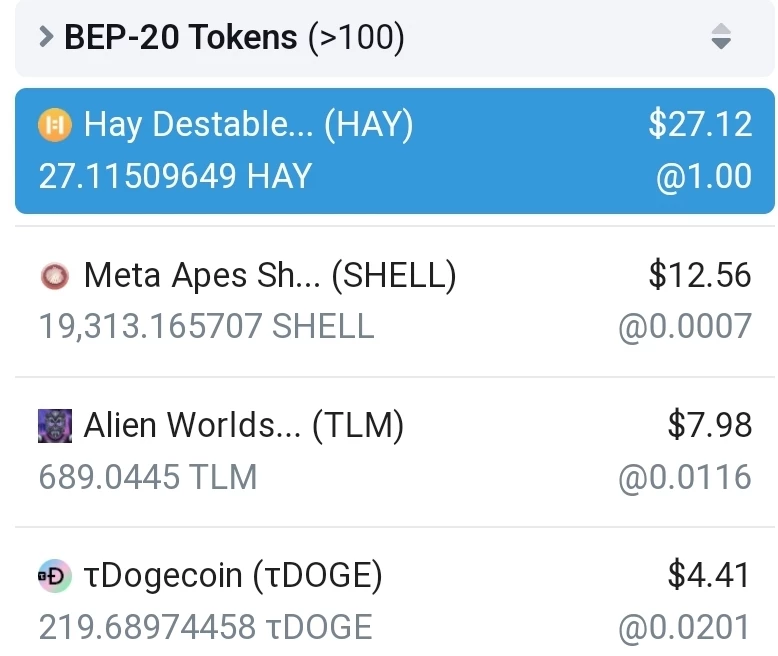Click the τDogecoin token icon

pos(55,576)
